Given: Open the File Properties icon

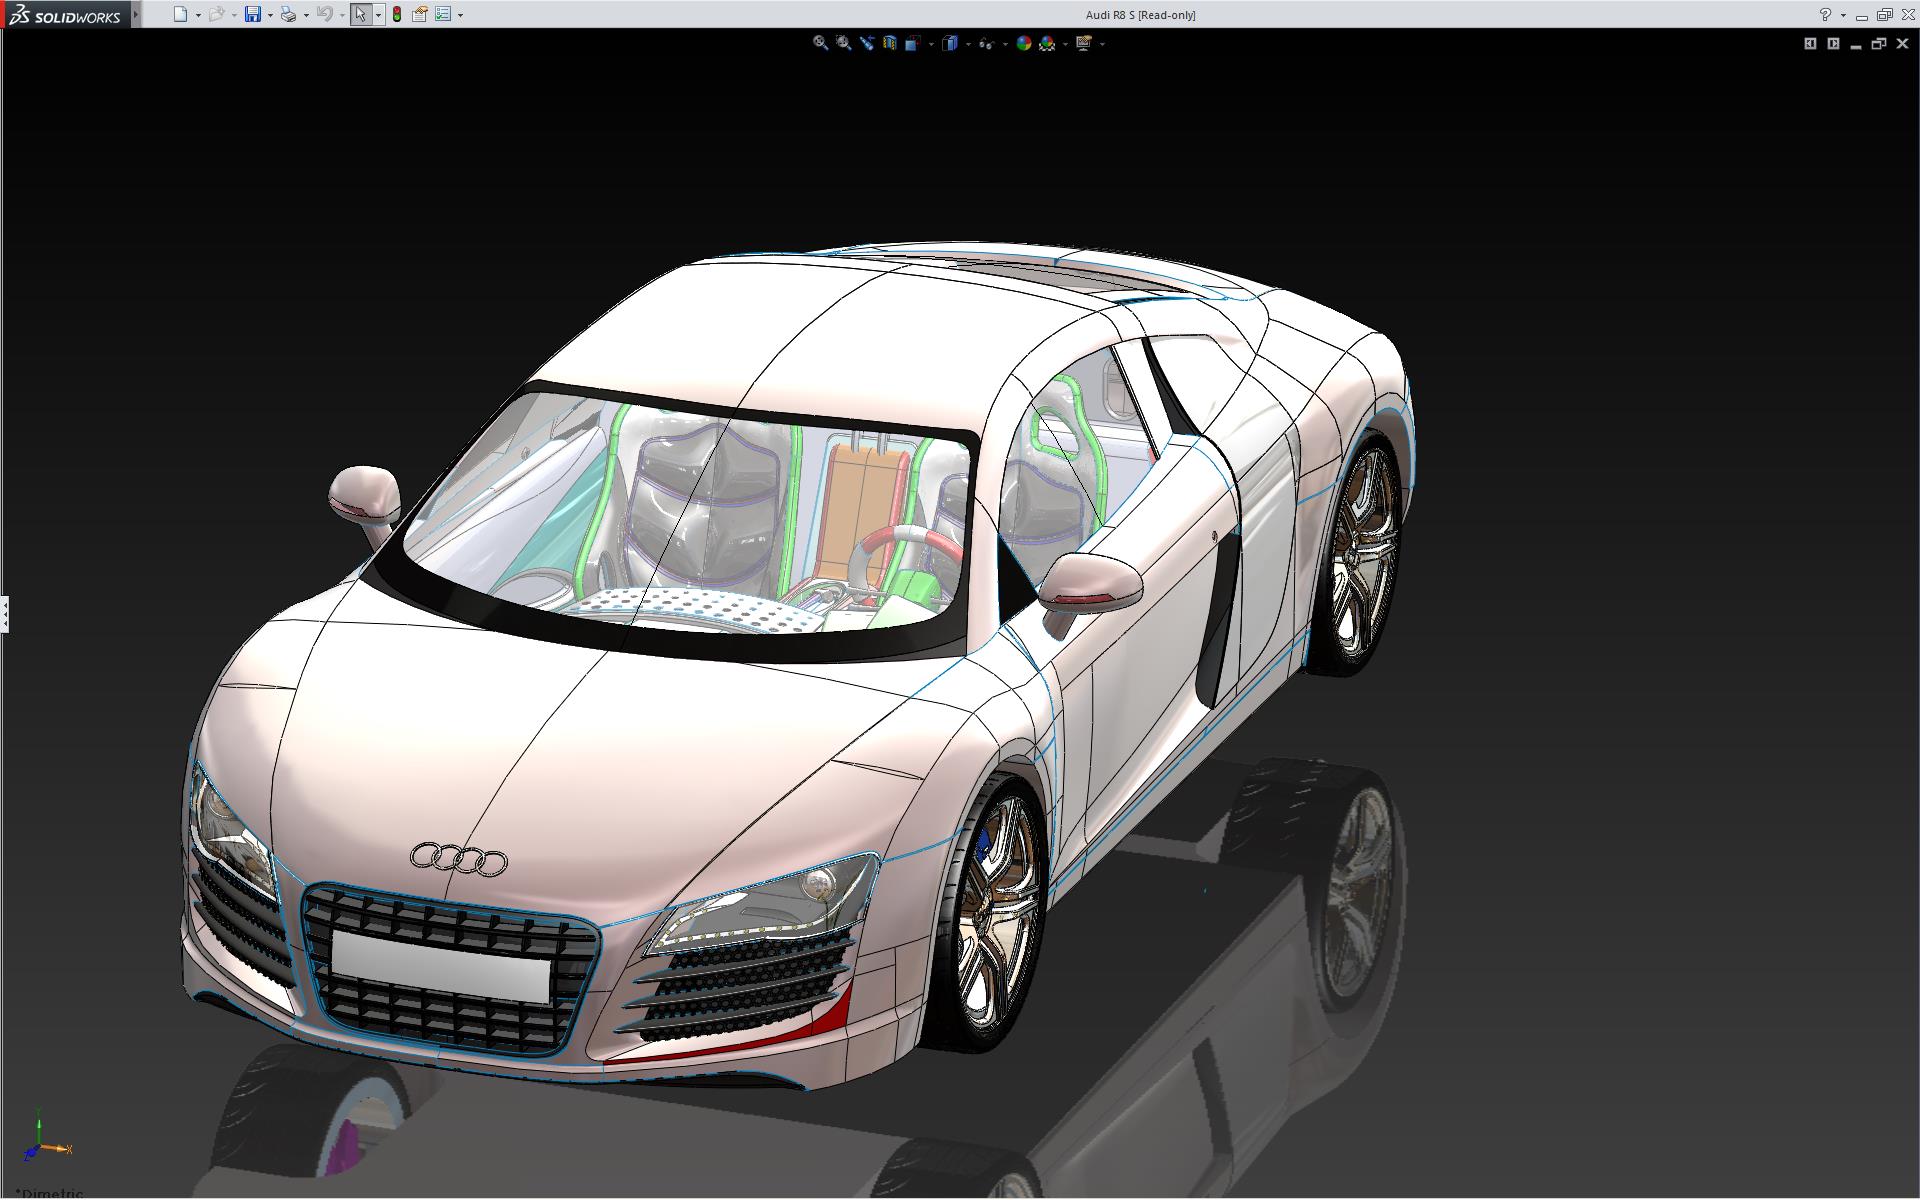Looking at the screenshot, I should pos(420,14).
